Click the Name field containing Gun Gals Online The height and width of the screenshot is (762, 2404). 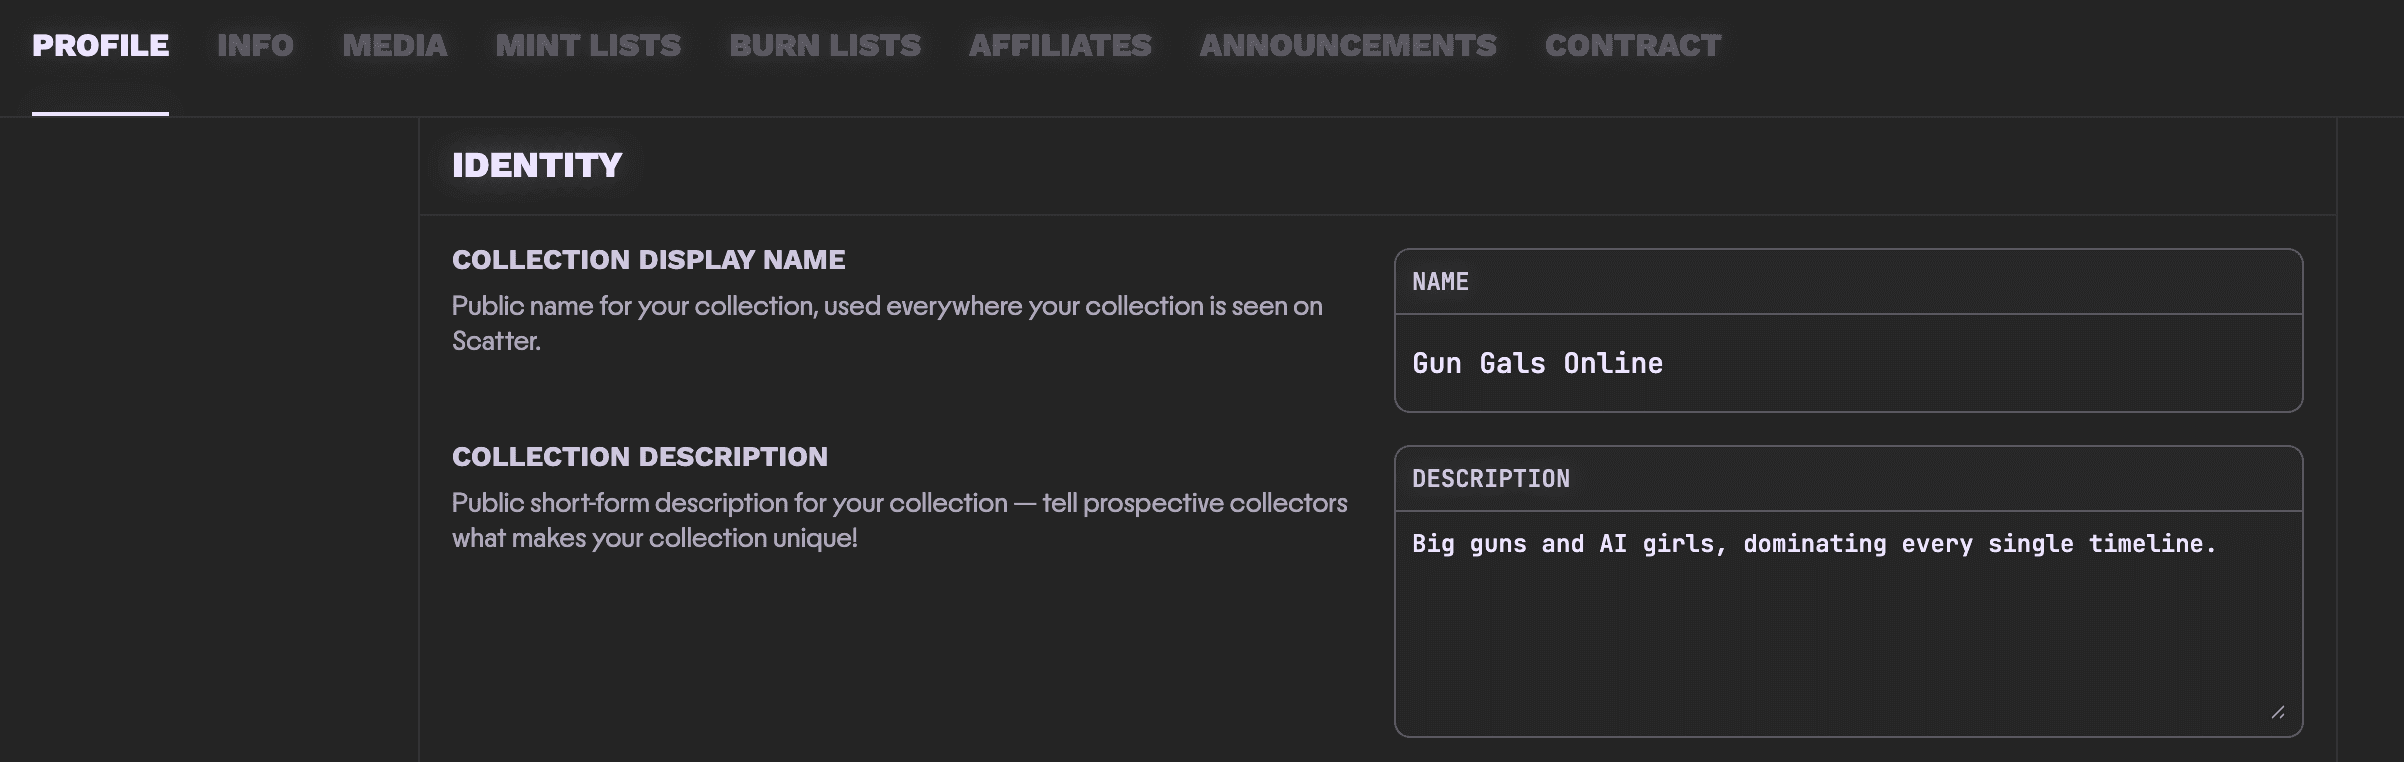click(x=1848, y=363)
